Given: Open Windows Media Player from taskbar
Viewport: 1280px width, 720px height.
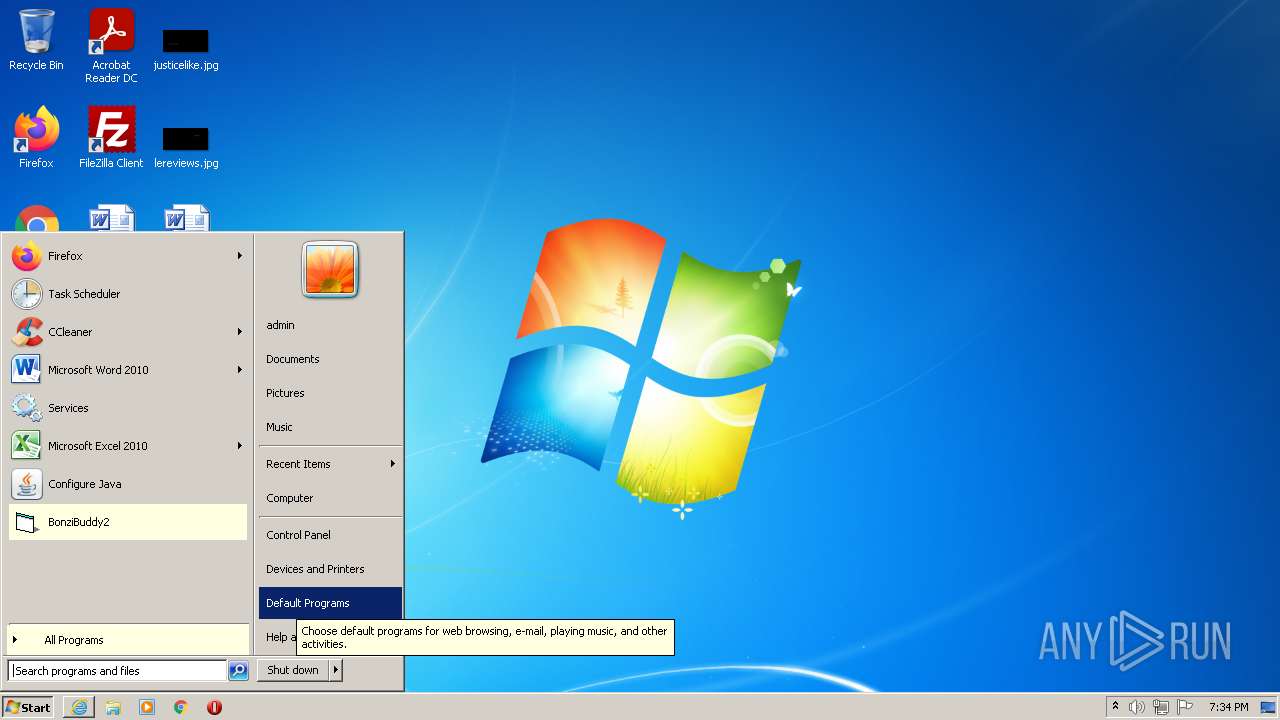Looking at the screenshot, I should click(147, 707).
